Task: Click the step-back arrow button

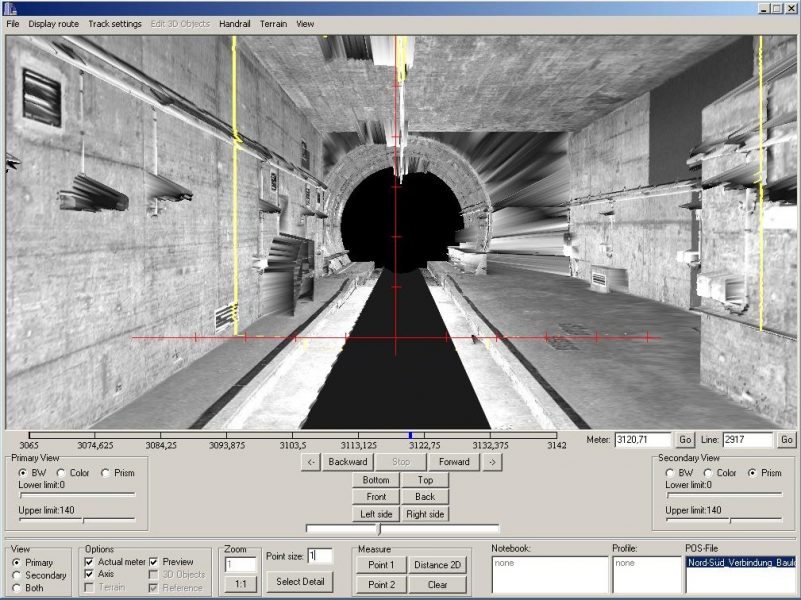Action: coord(312,462)
